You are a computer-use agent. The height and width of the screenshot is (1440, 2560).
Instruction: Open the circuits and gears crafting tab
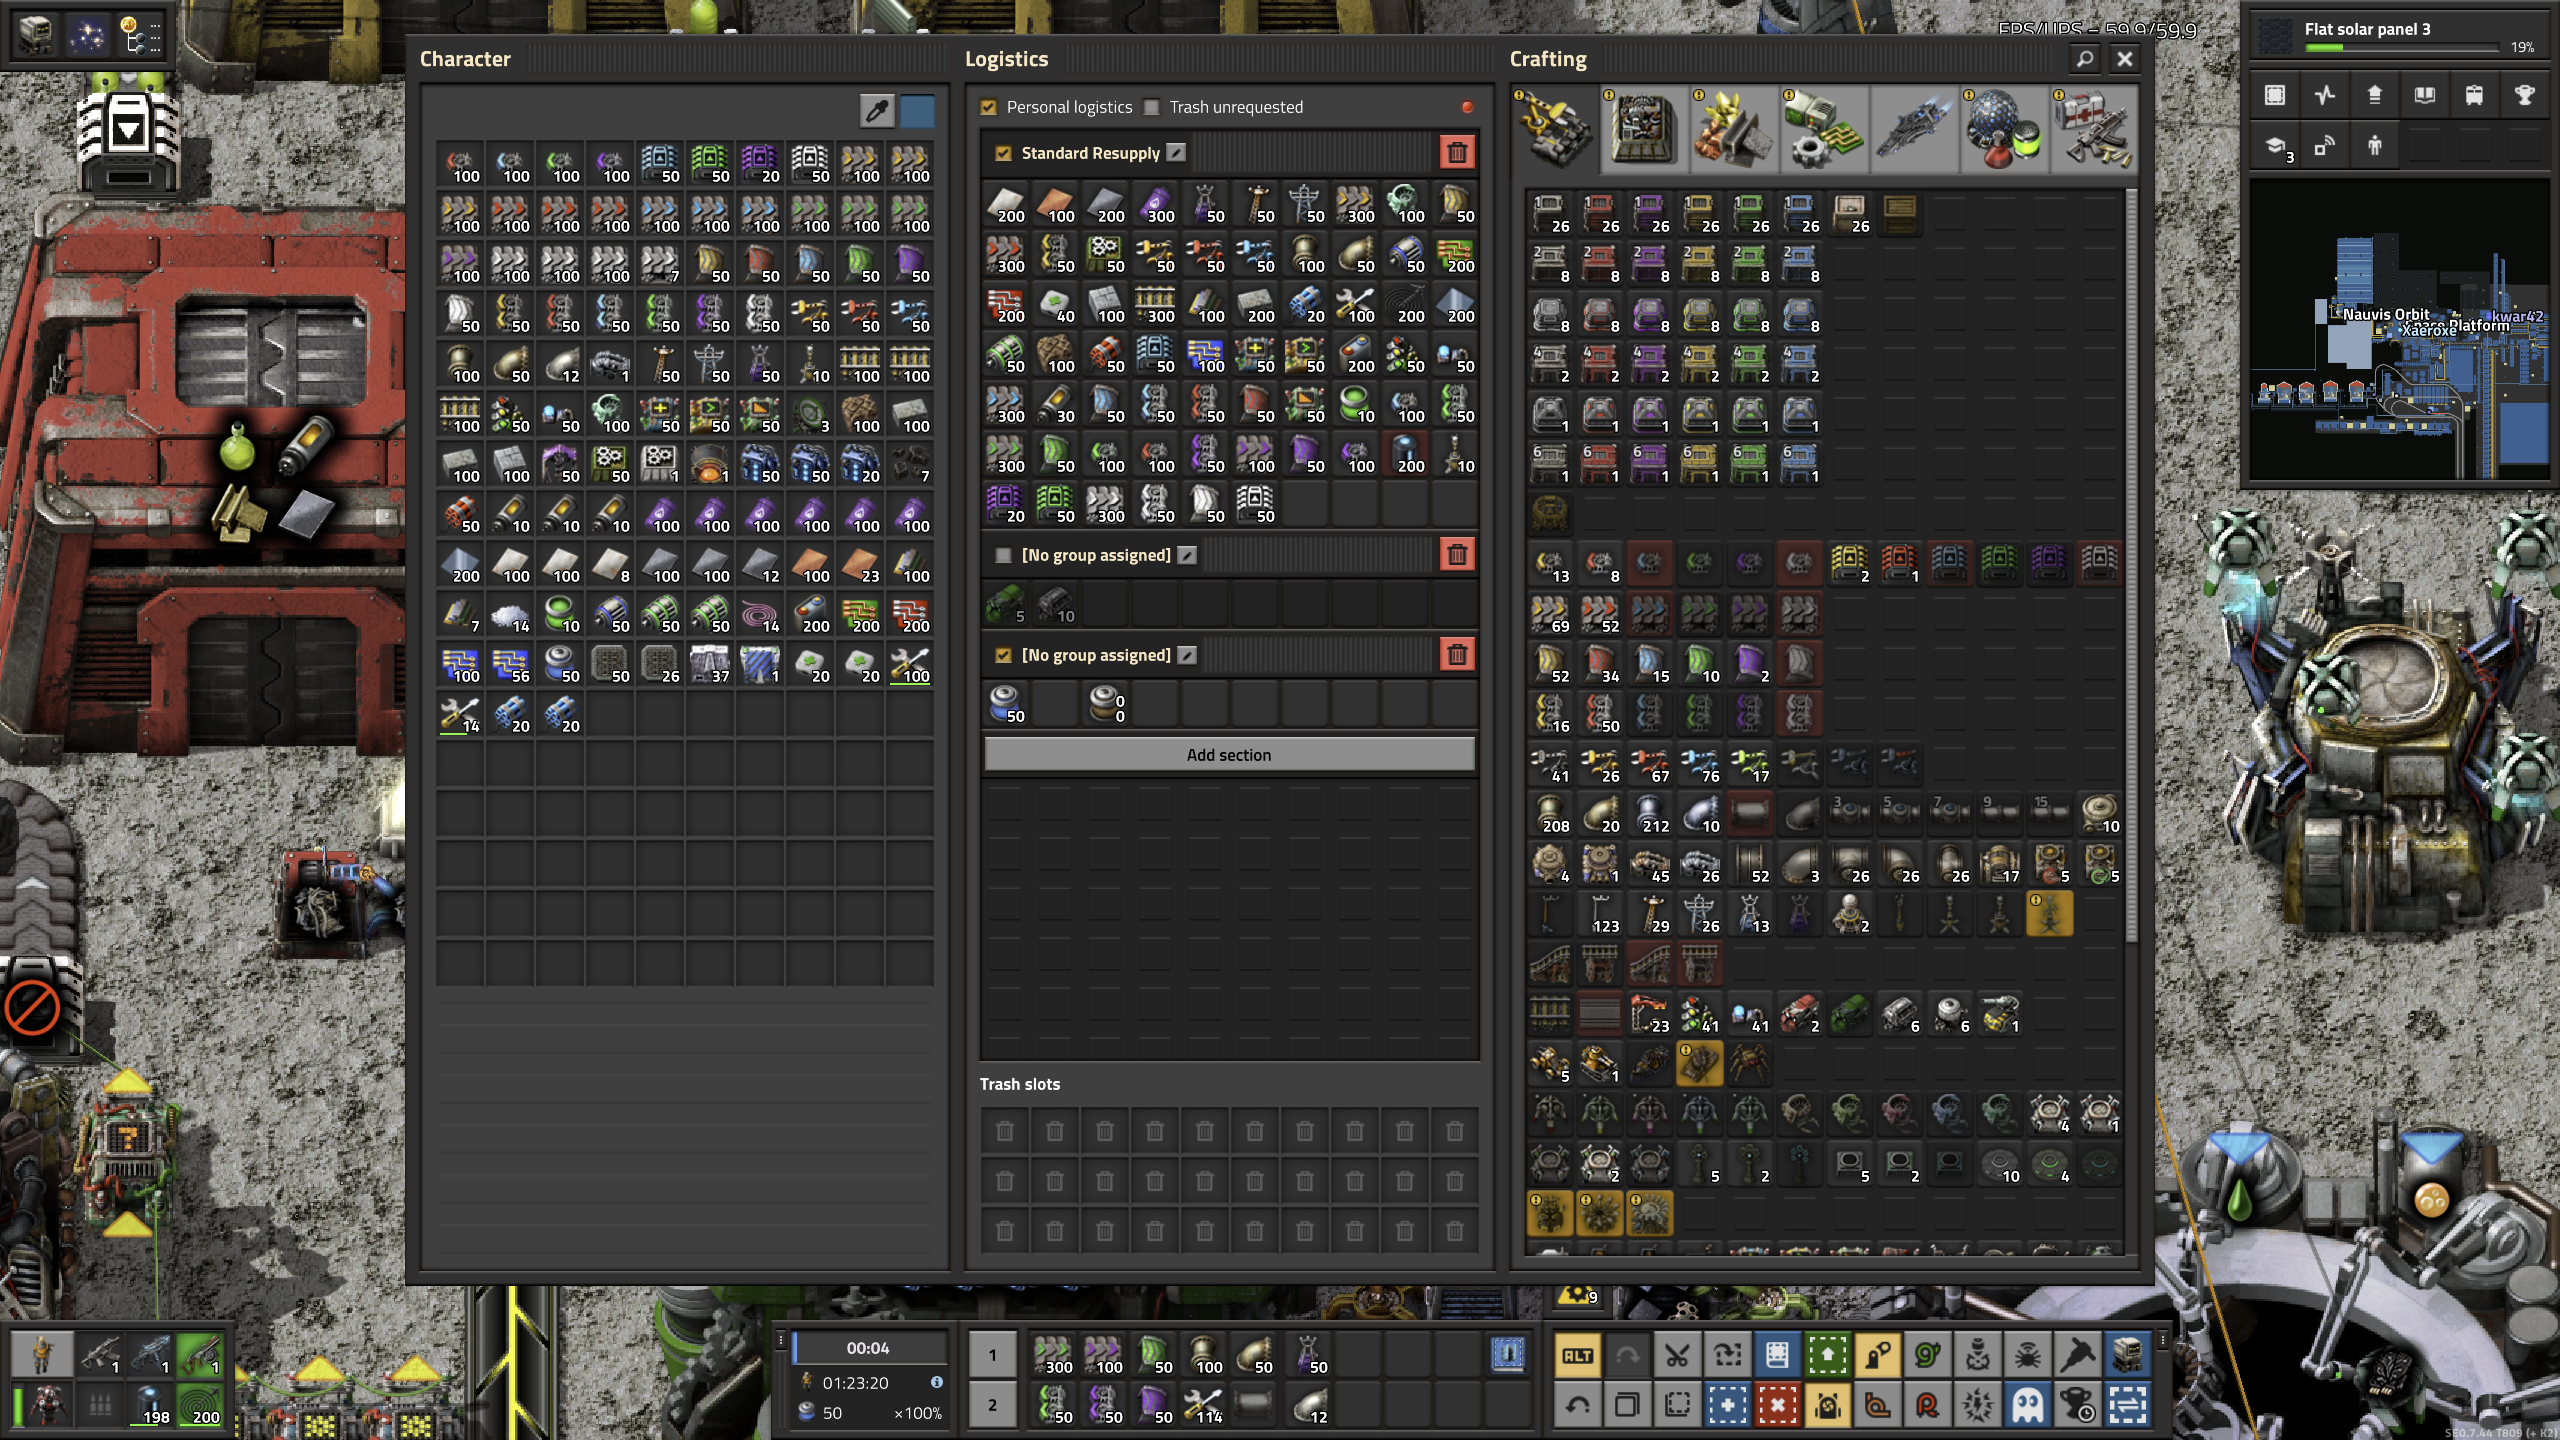click(x=1824, y=129)
